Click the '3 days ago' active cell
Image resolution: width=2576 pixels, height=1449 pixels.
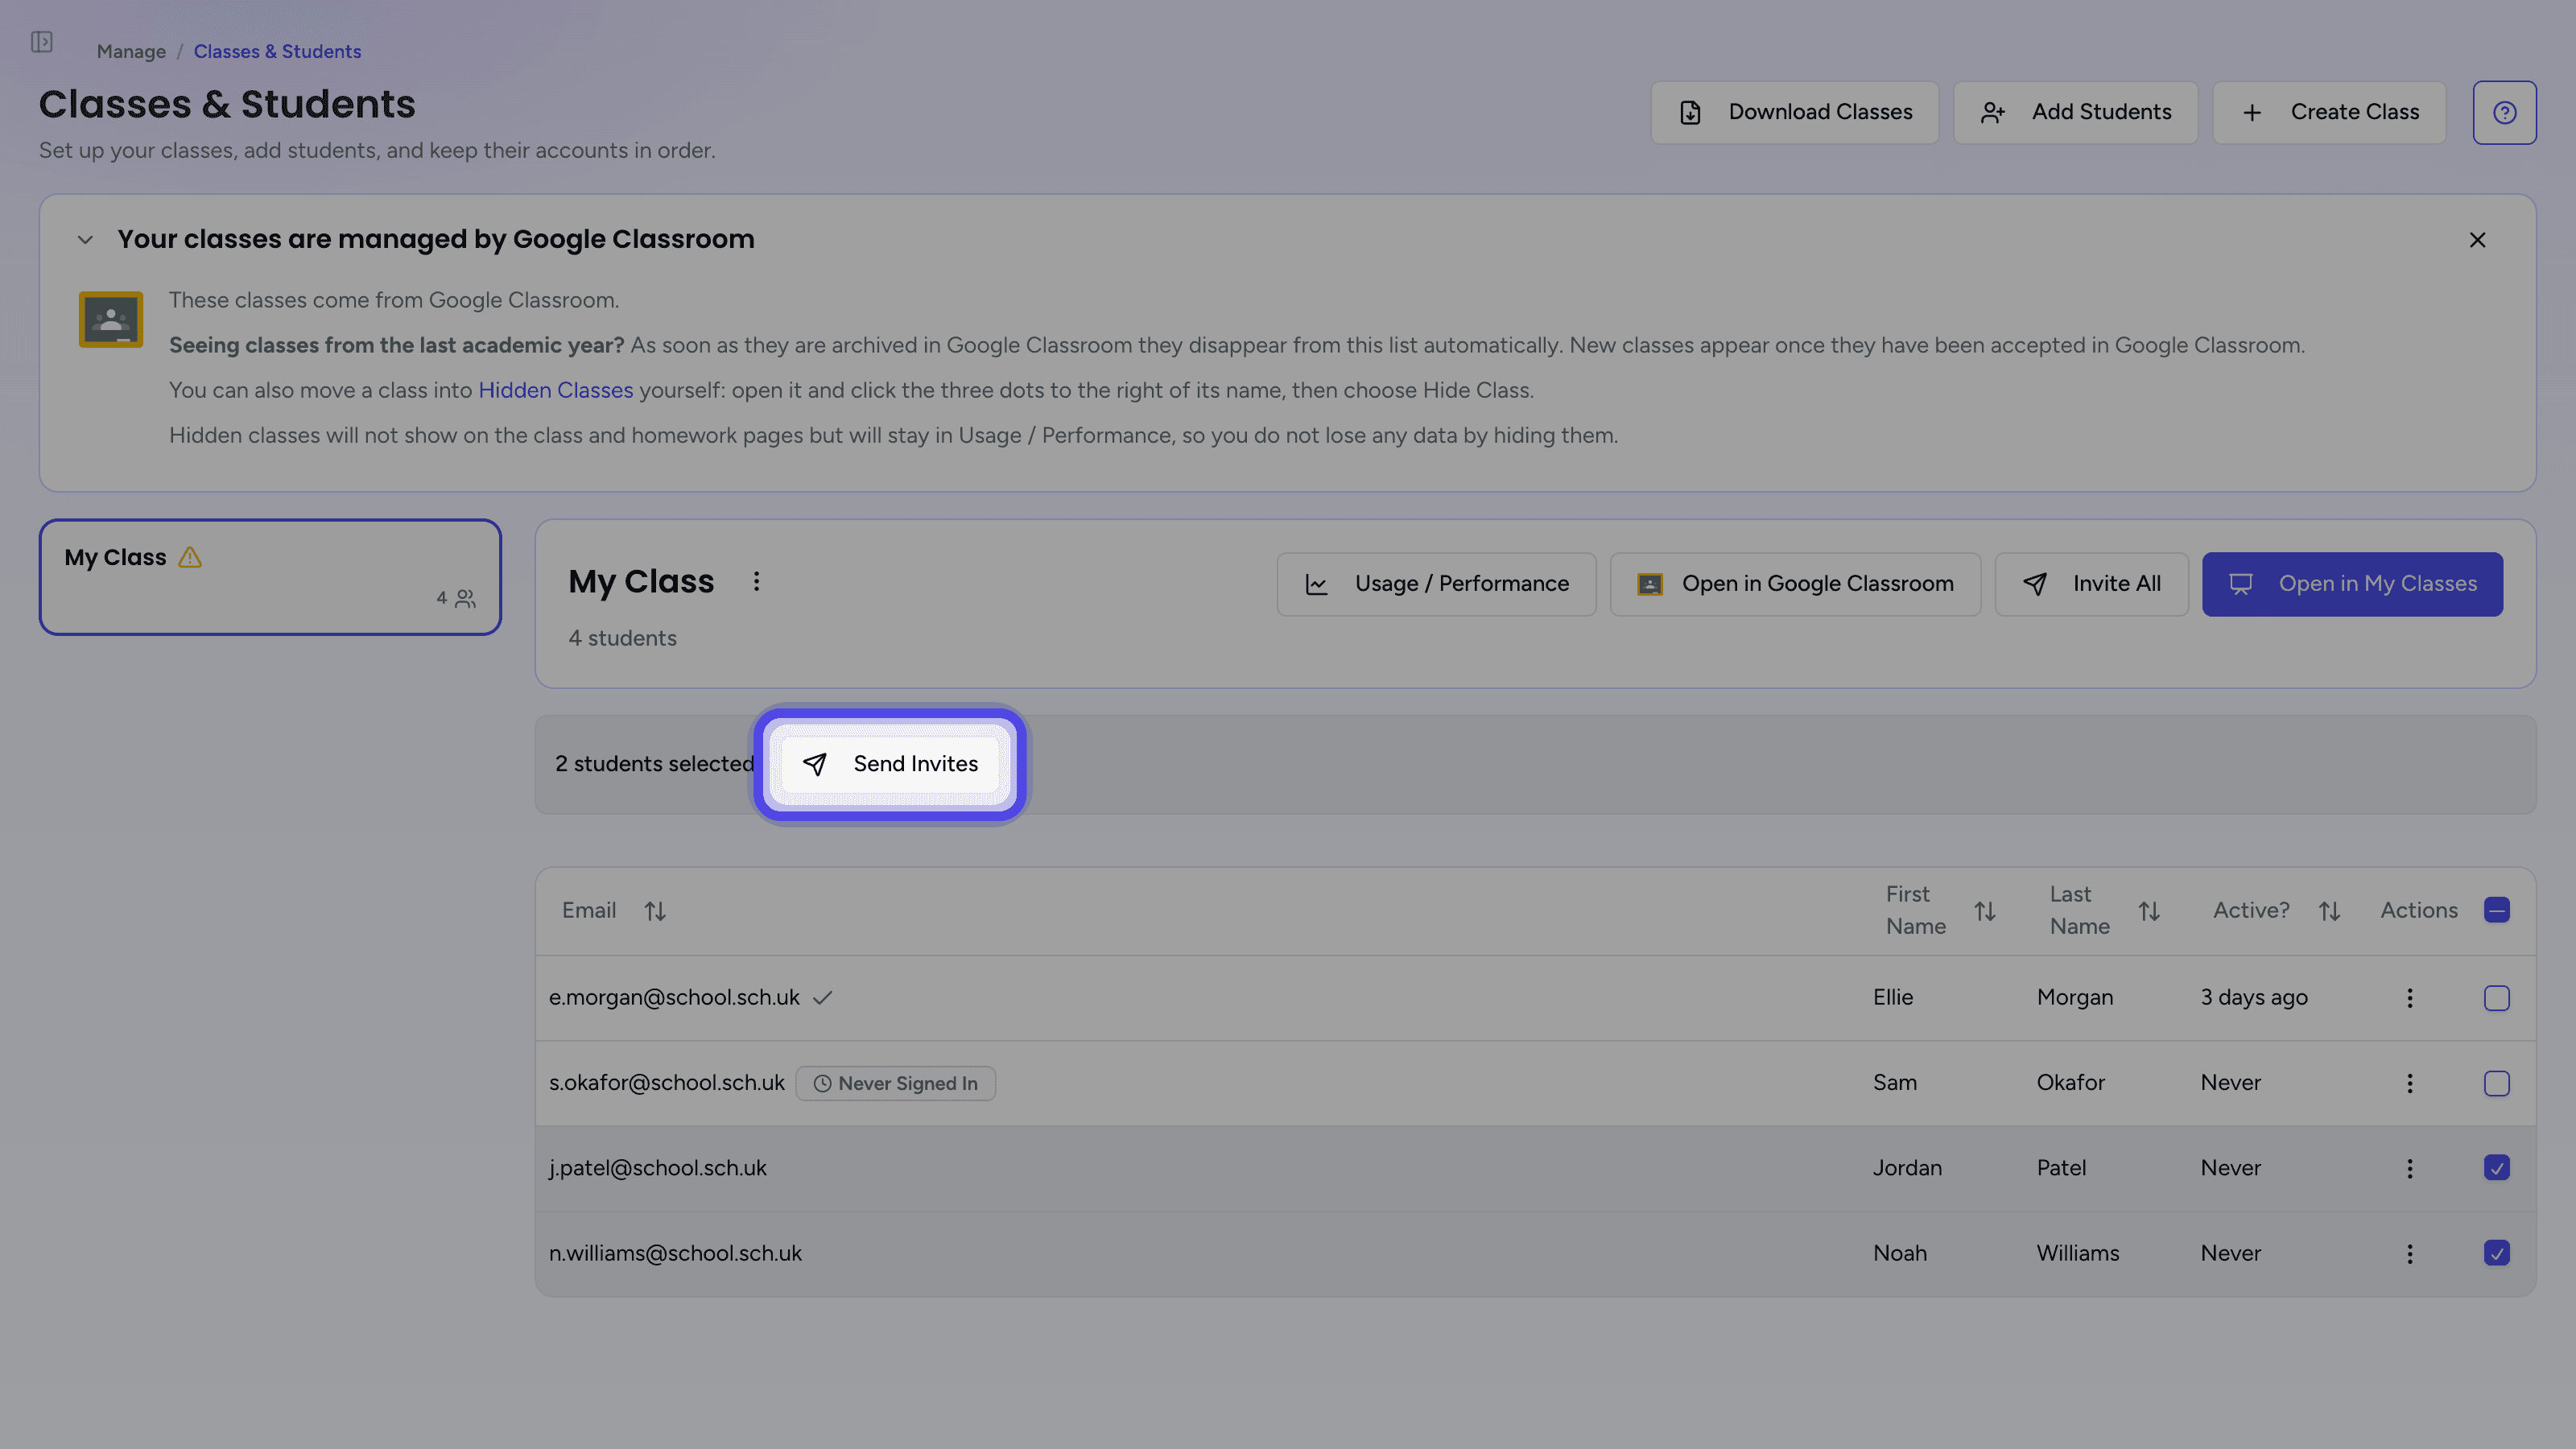[x=2254, y=998]
